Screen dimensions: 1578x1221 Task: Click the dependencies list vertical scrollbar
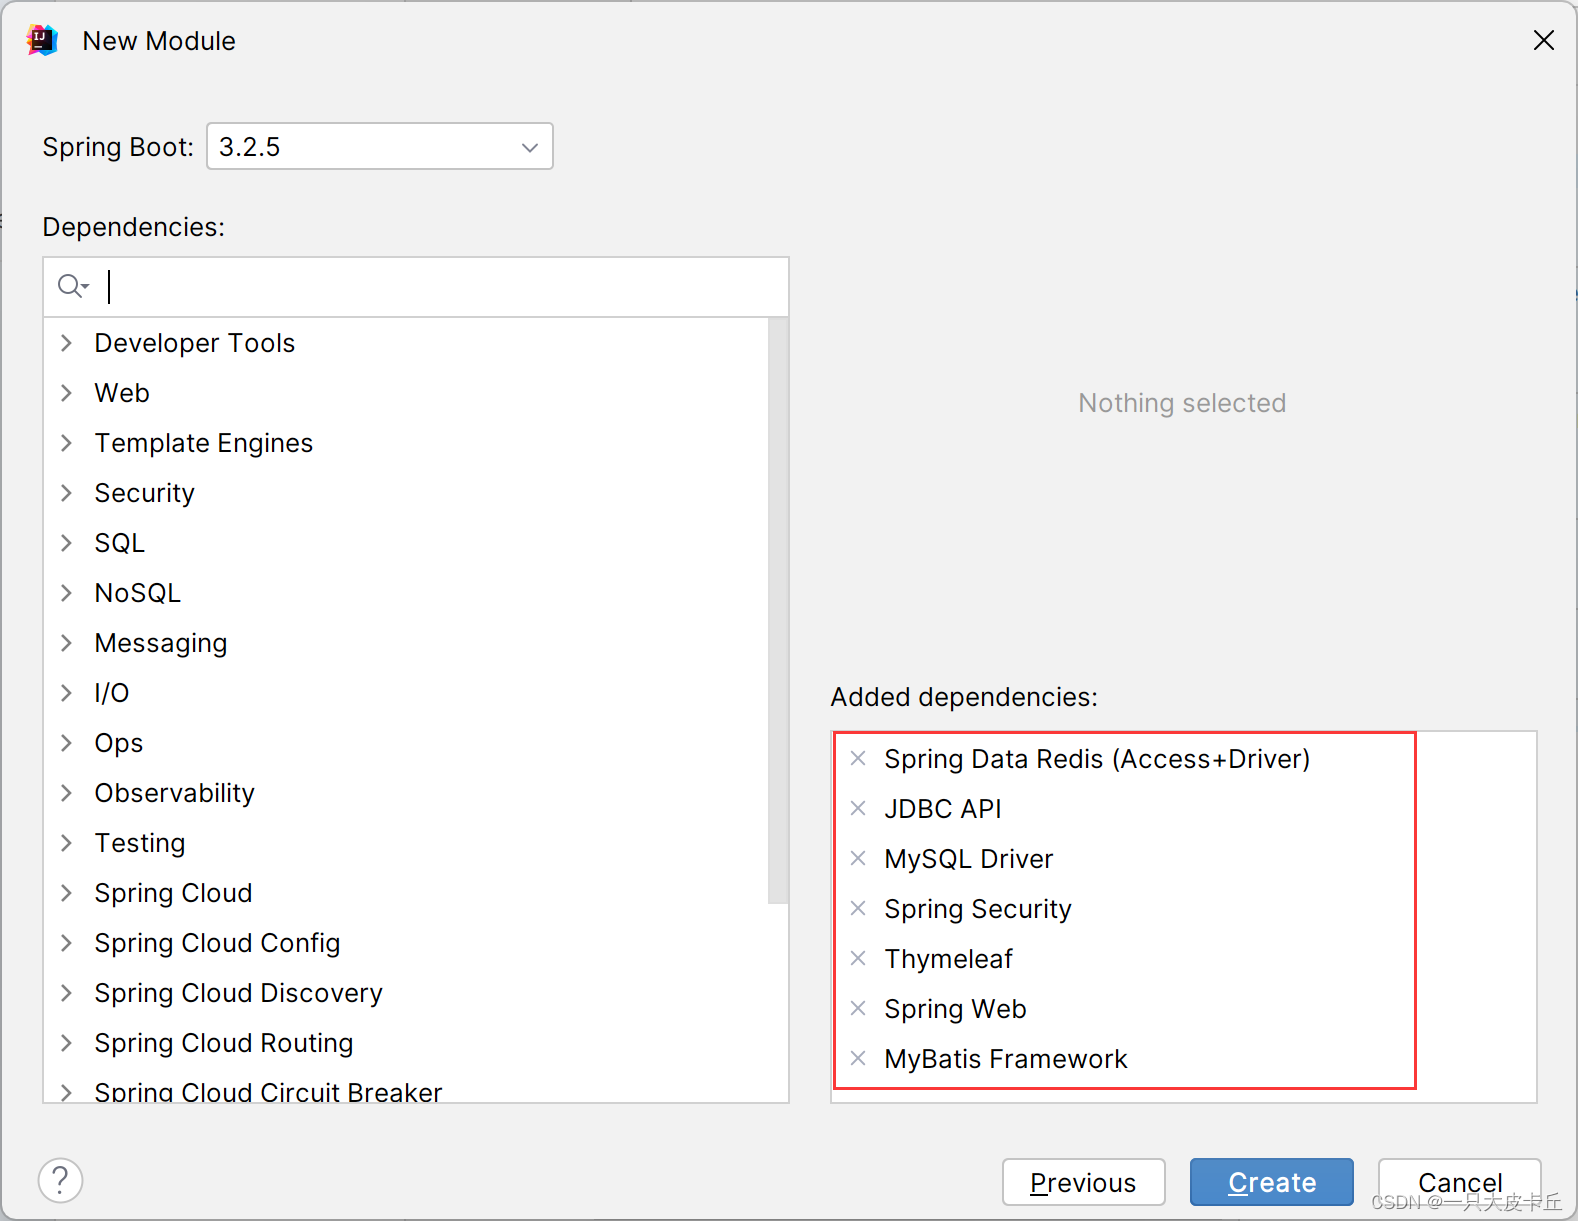coord(778,610)
